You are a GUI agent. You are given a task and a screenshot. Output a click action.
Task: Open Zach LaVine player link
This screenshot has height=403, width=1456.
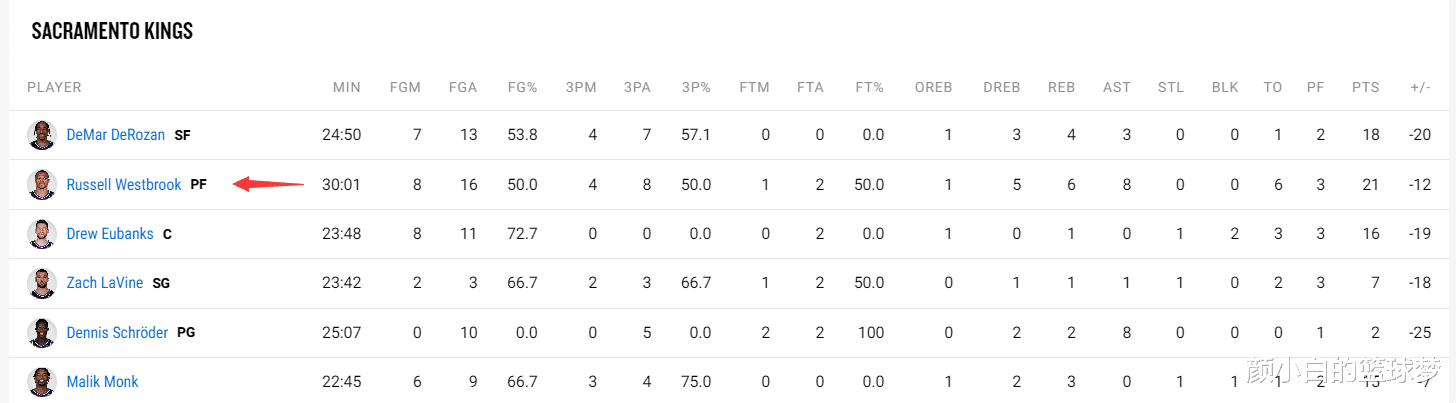pos(105,283)
